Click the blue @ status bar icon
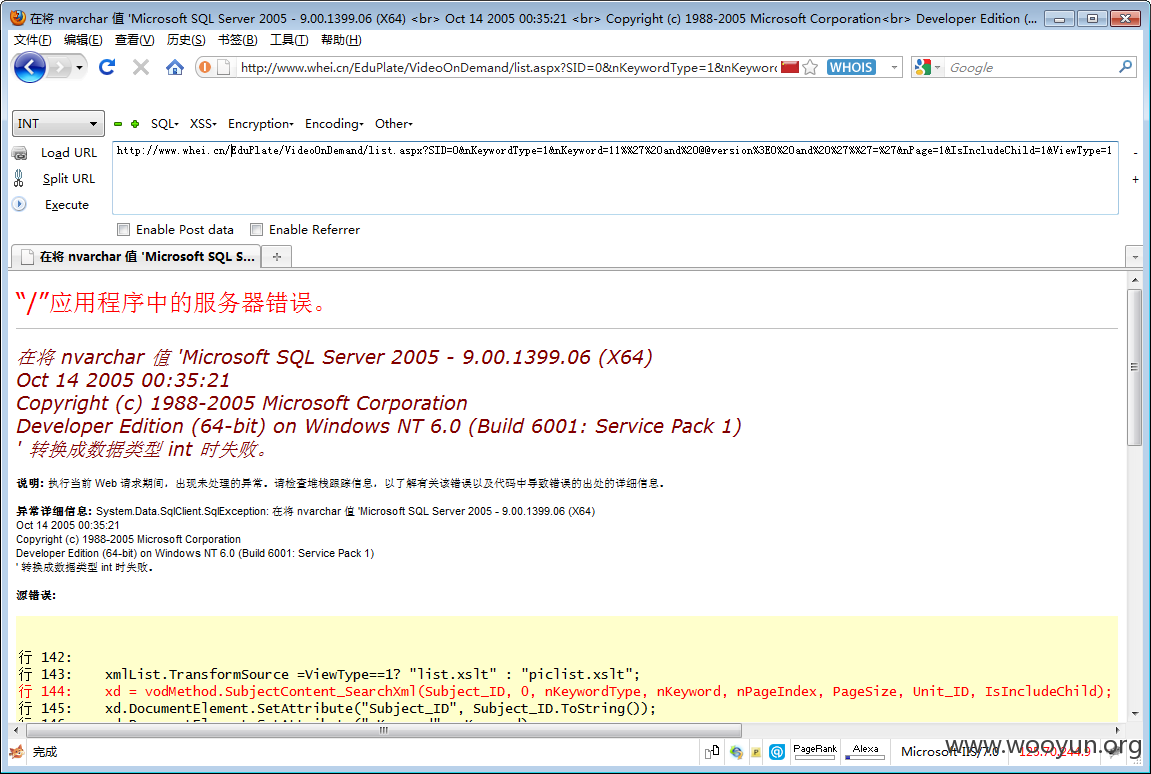 pyautogui.click(x=777, y=751)
